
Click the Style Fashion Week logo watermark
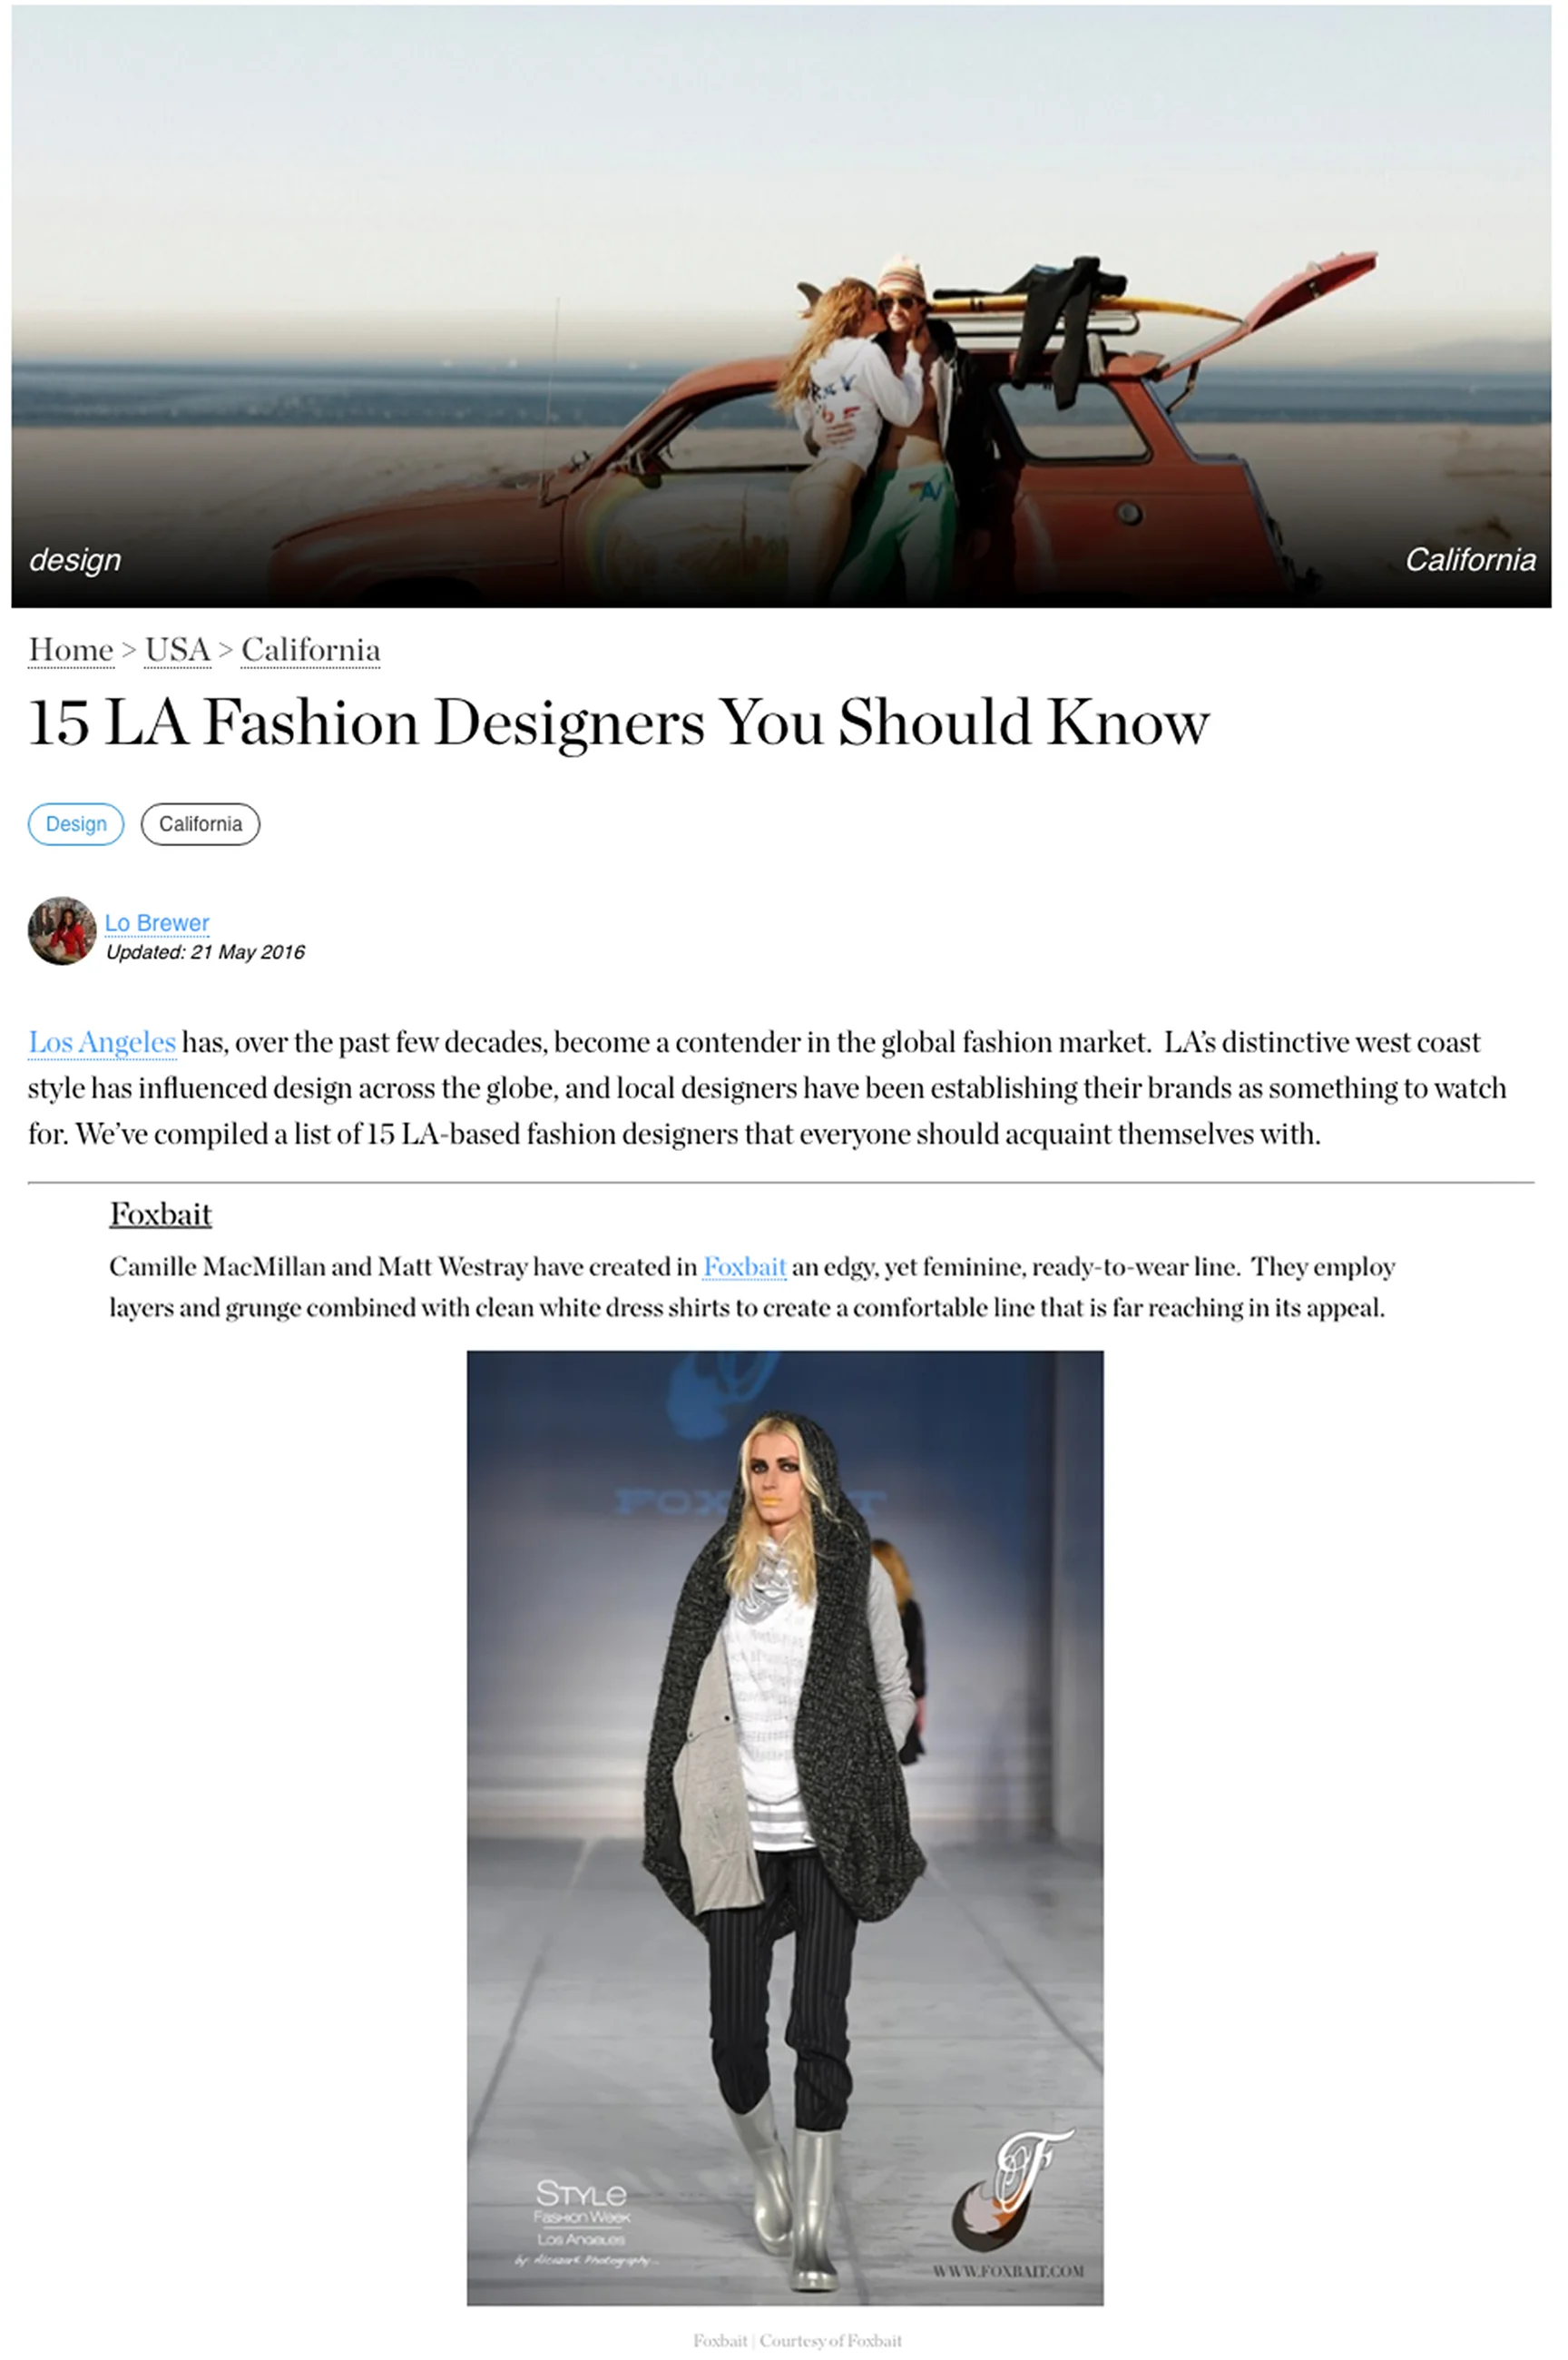point(584,2220)
